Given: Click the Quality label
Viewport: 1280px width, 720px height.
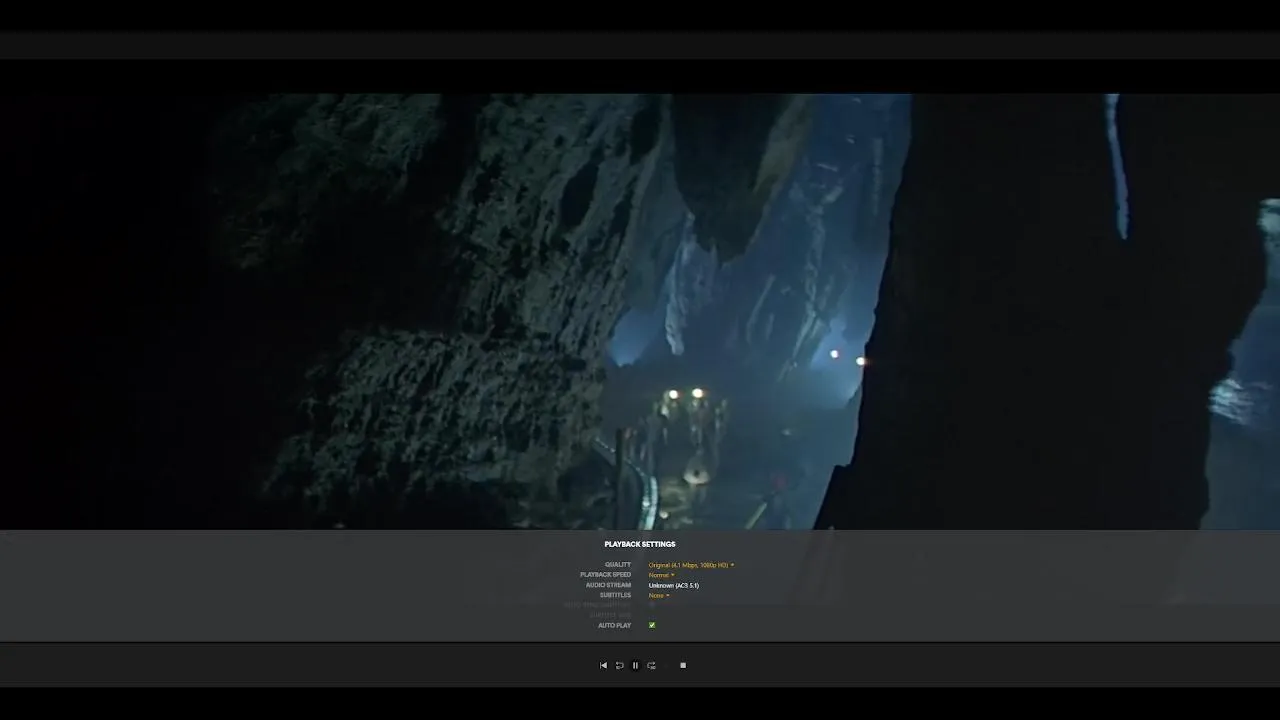Looking at the screenshot, I should click(618, 565).
